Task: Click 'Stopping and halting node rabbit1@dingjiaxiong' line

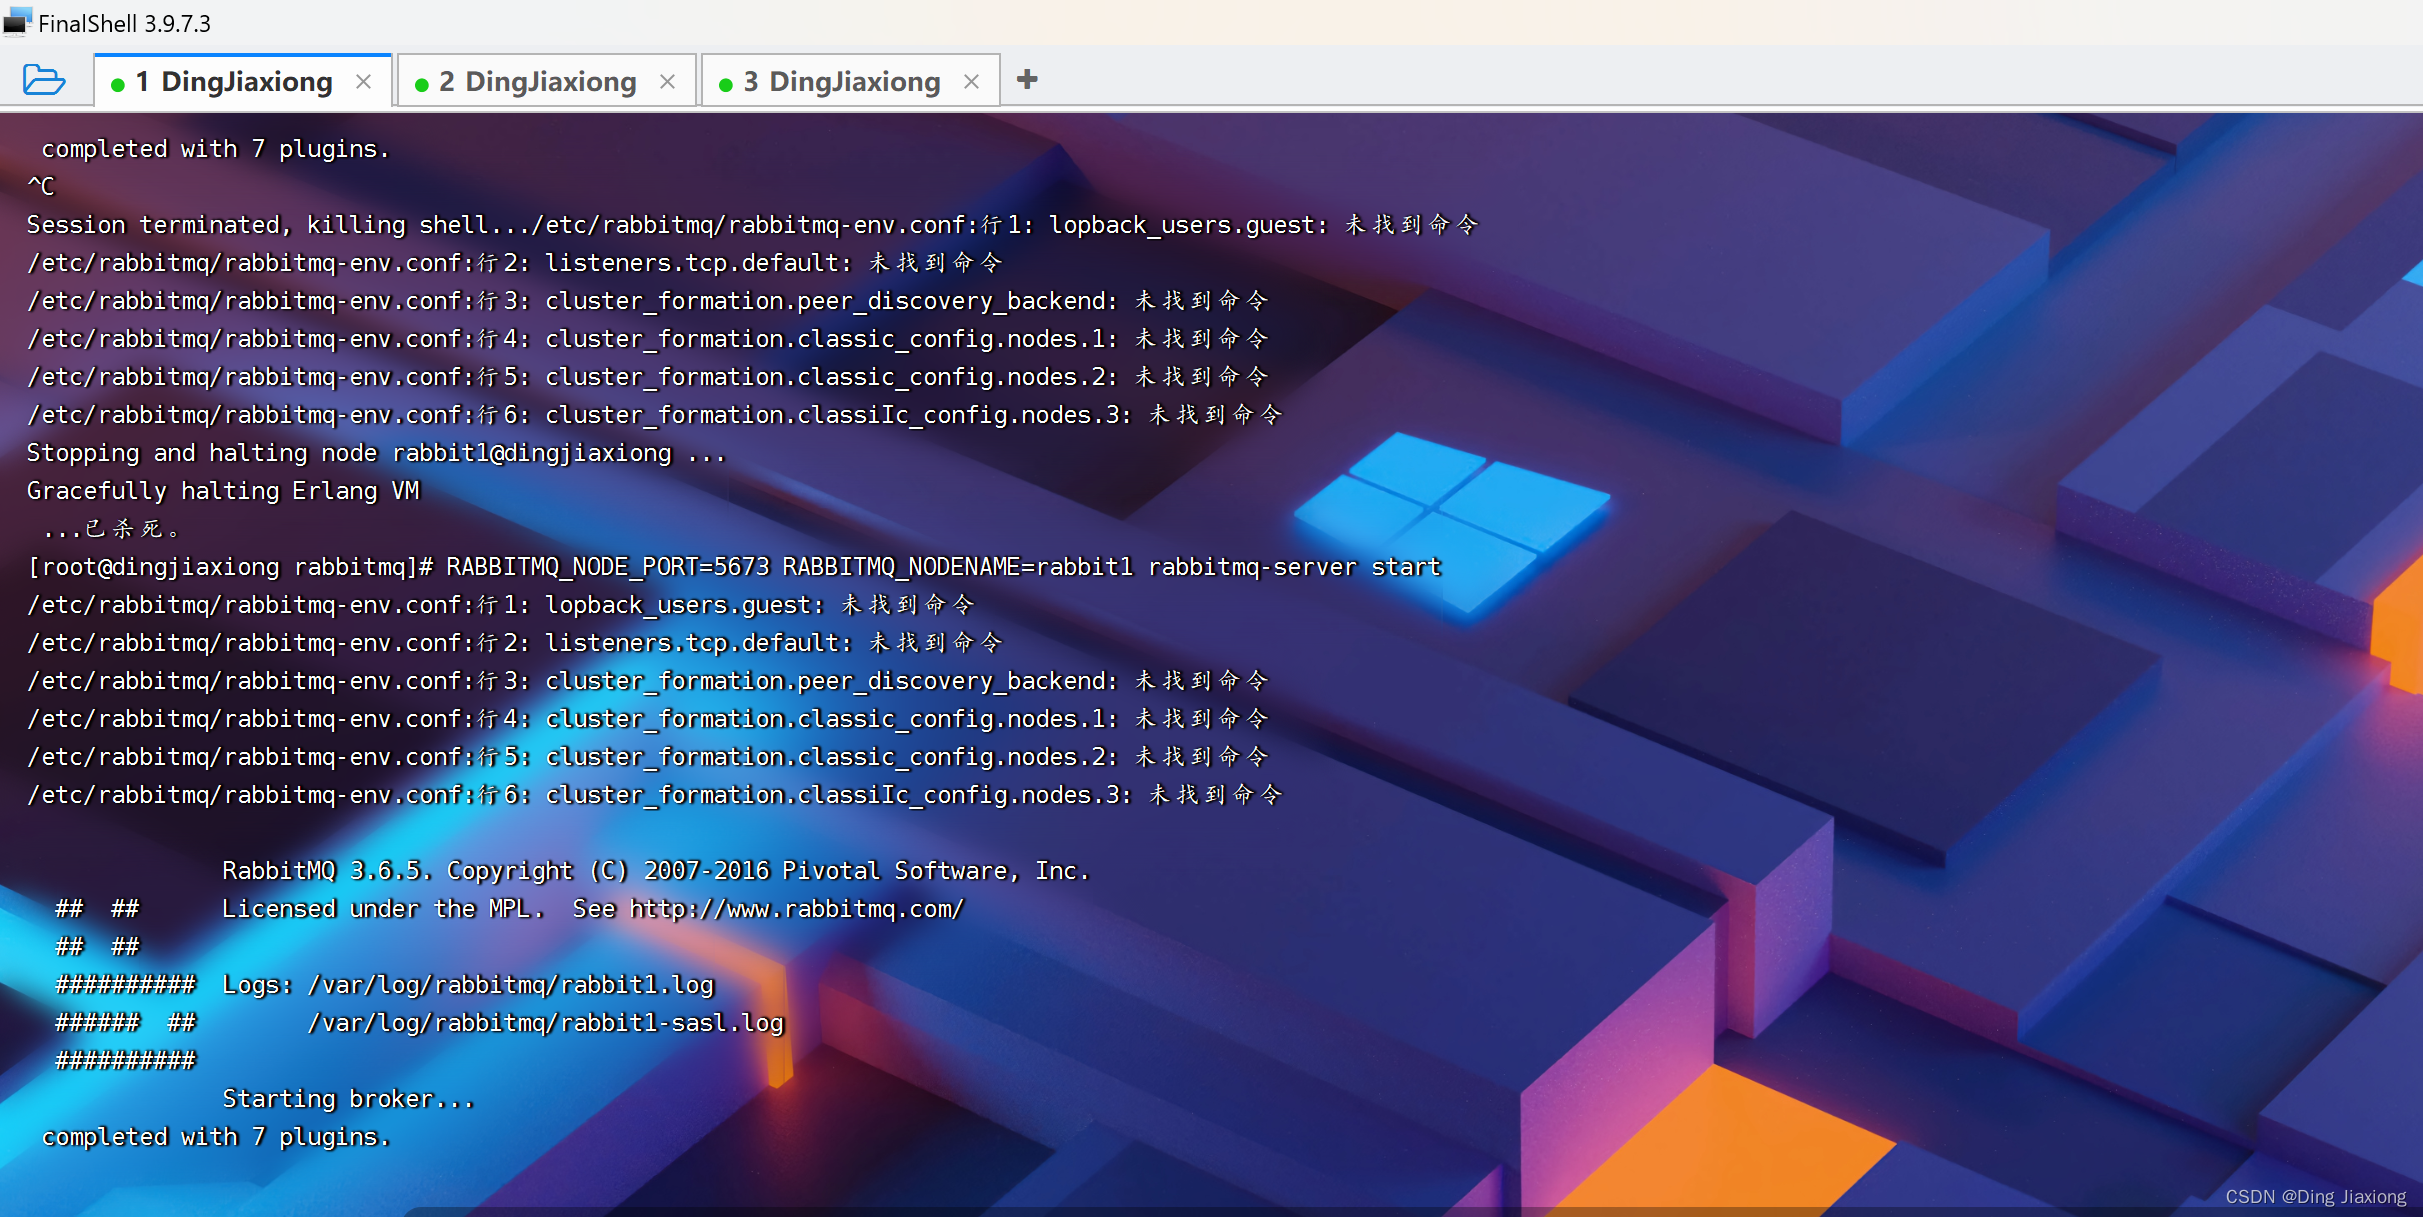Action: pos(376,453)
